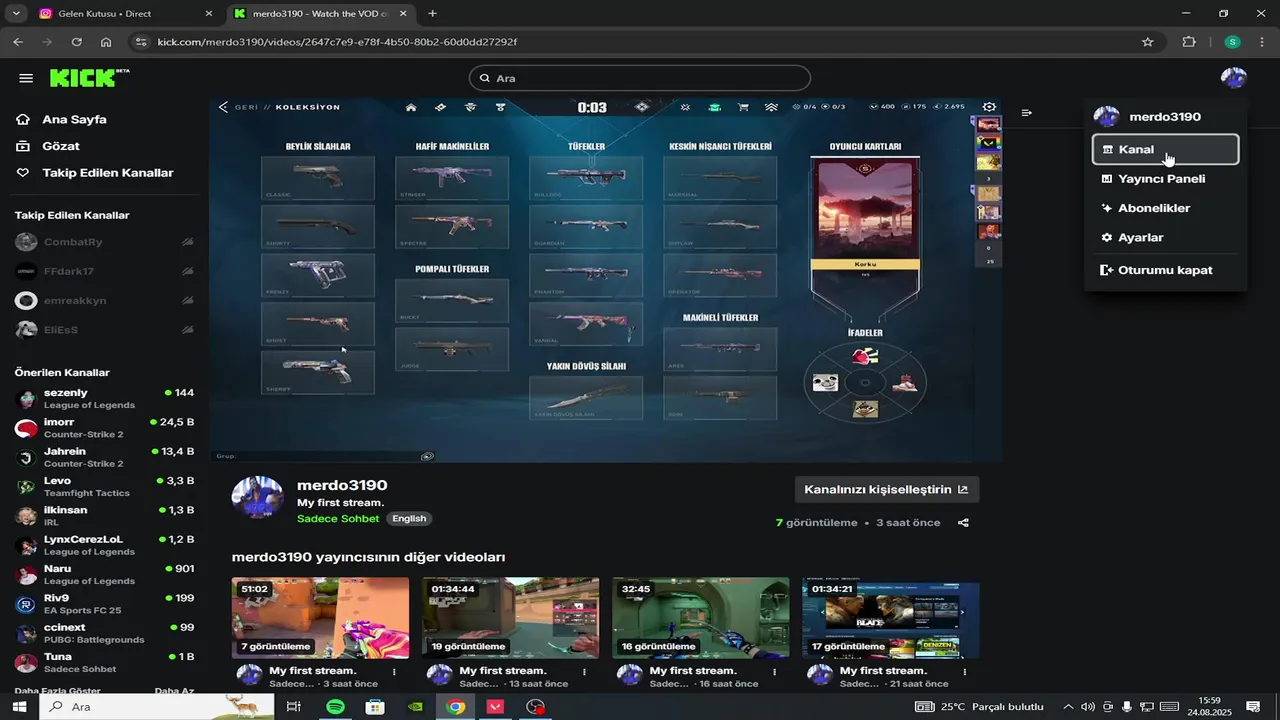Viewport: 1280px width, 720px height.
Task: Click the game settings gear icon
Action: (x=989, y=107)
